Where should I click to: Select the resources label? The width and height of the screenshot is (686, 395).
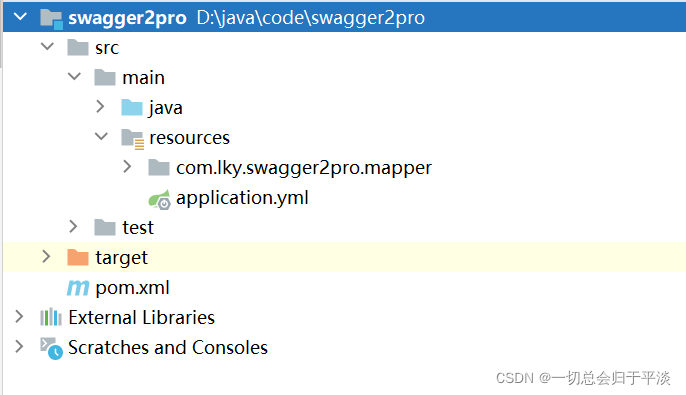189,138
